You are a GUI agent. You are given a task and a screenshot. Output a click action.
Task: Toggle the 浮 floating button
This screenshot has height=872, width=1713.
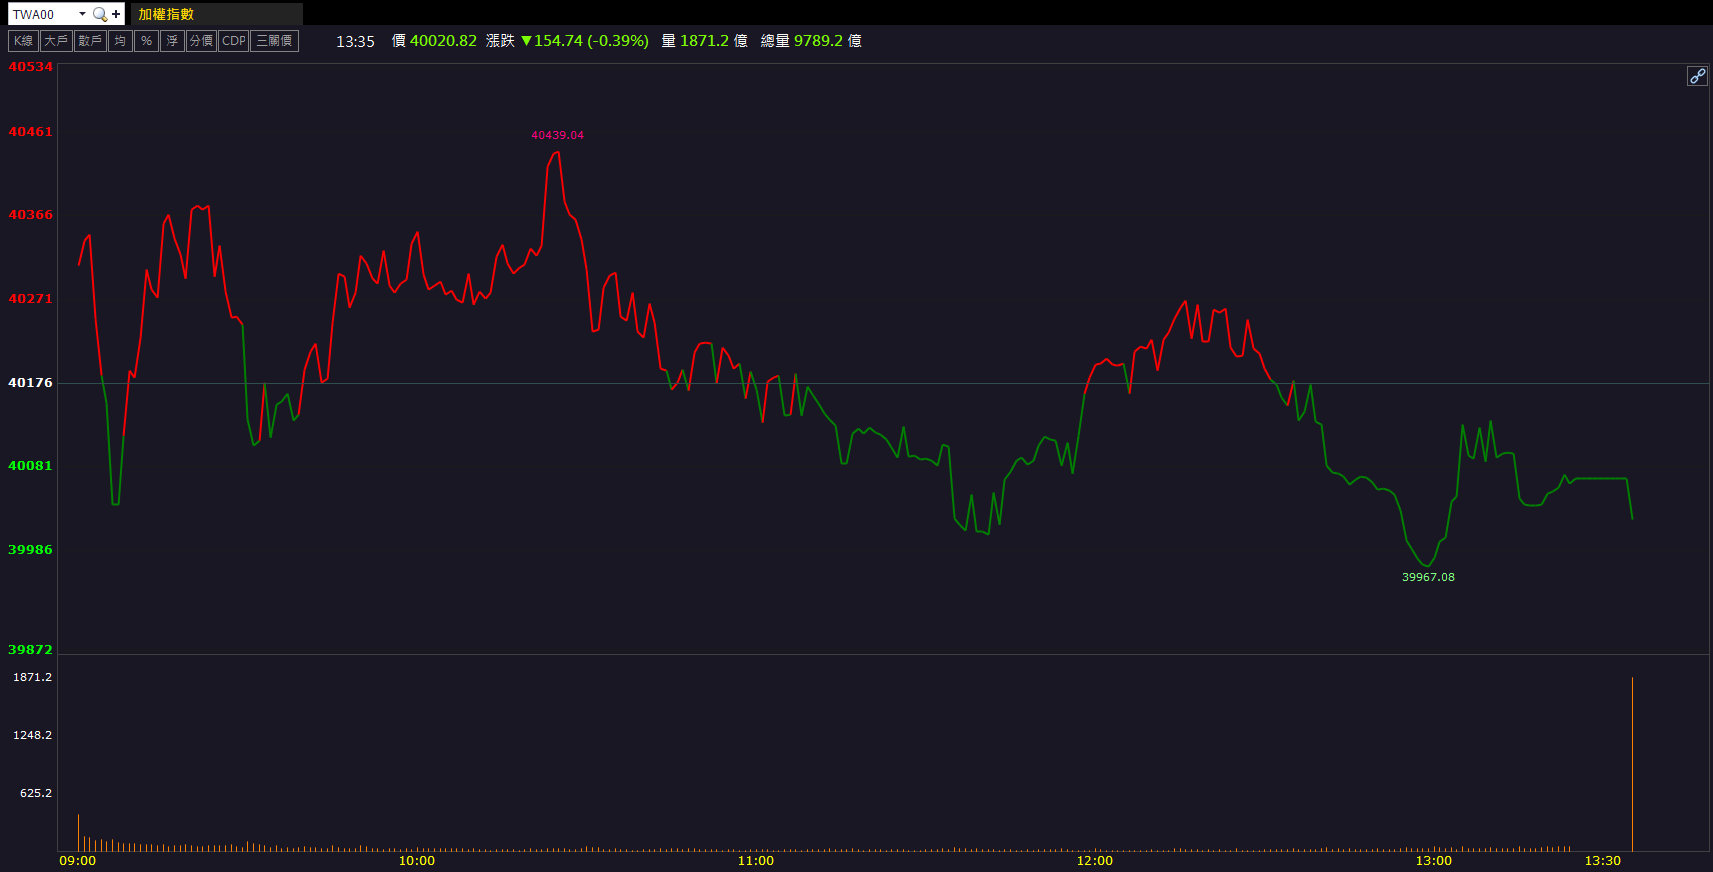(172, 41)
